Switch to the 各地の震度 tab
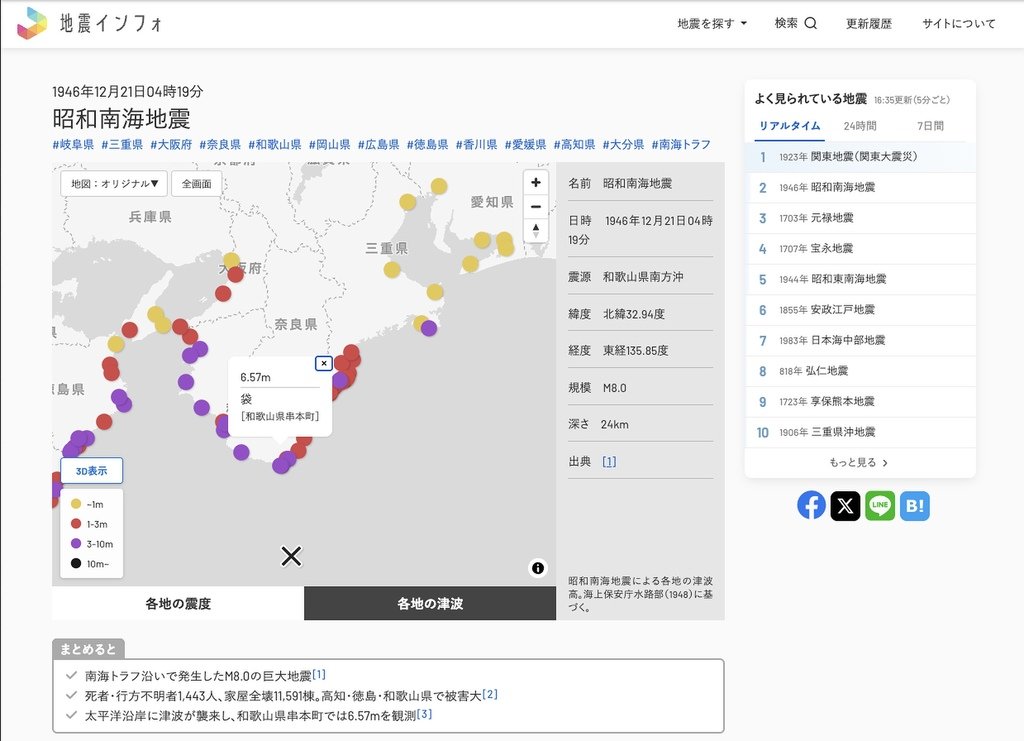1024x741 pixels. coord(178,603)
